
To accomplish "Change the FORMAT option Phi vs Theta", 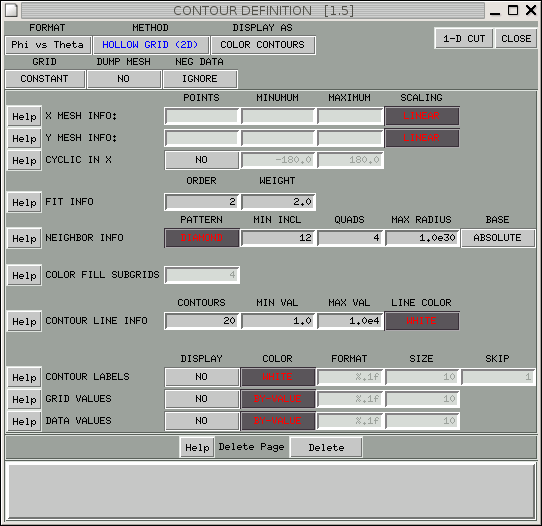I will point(48,45).
